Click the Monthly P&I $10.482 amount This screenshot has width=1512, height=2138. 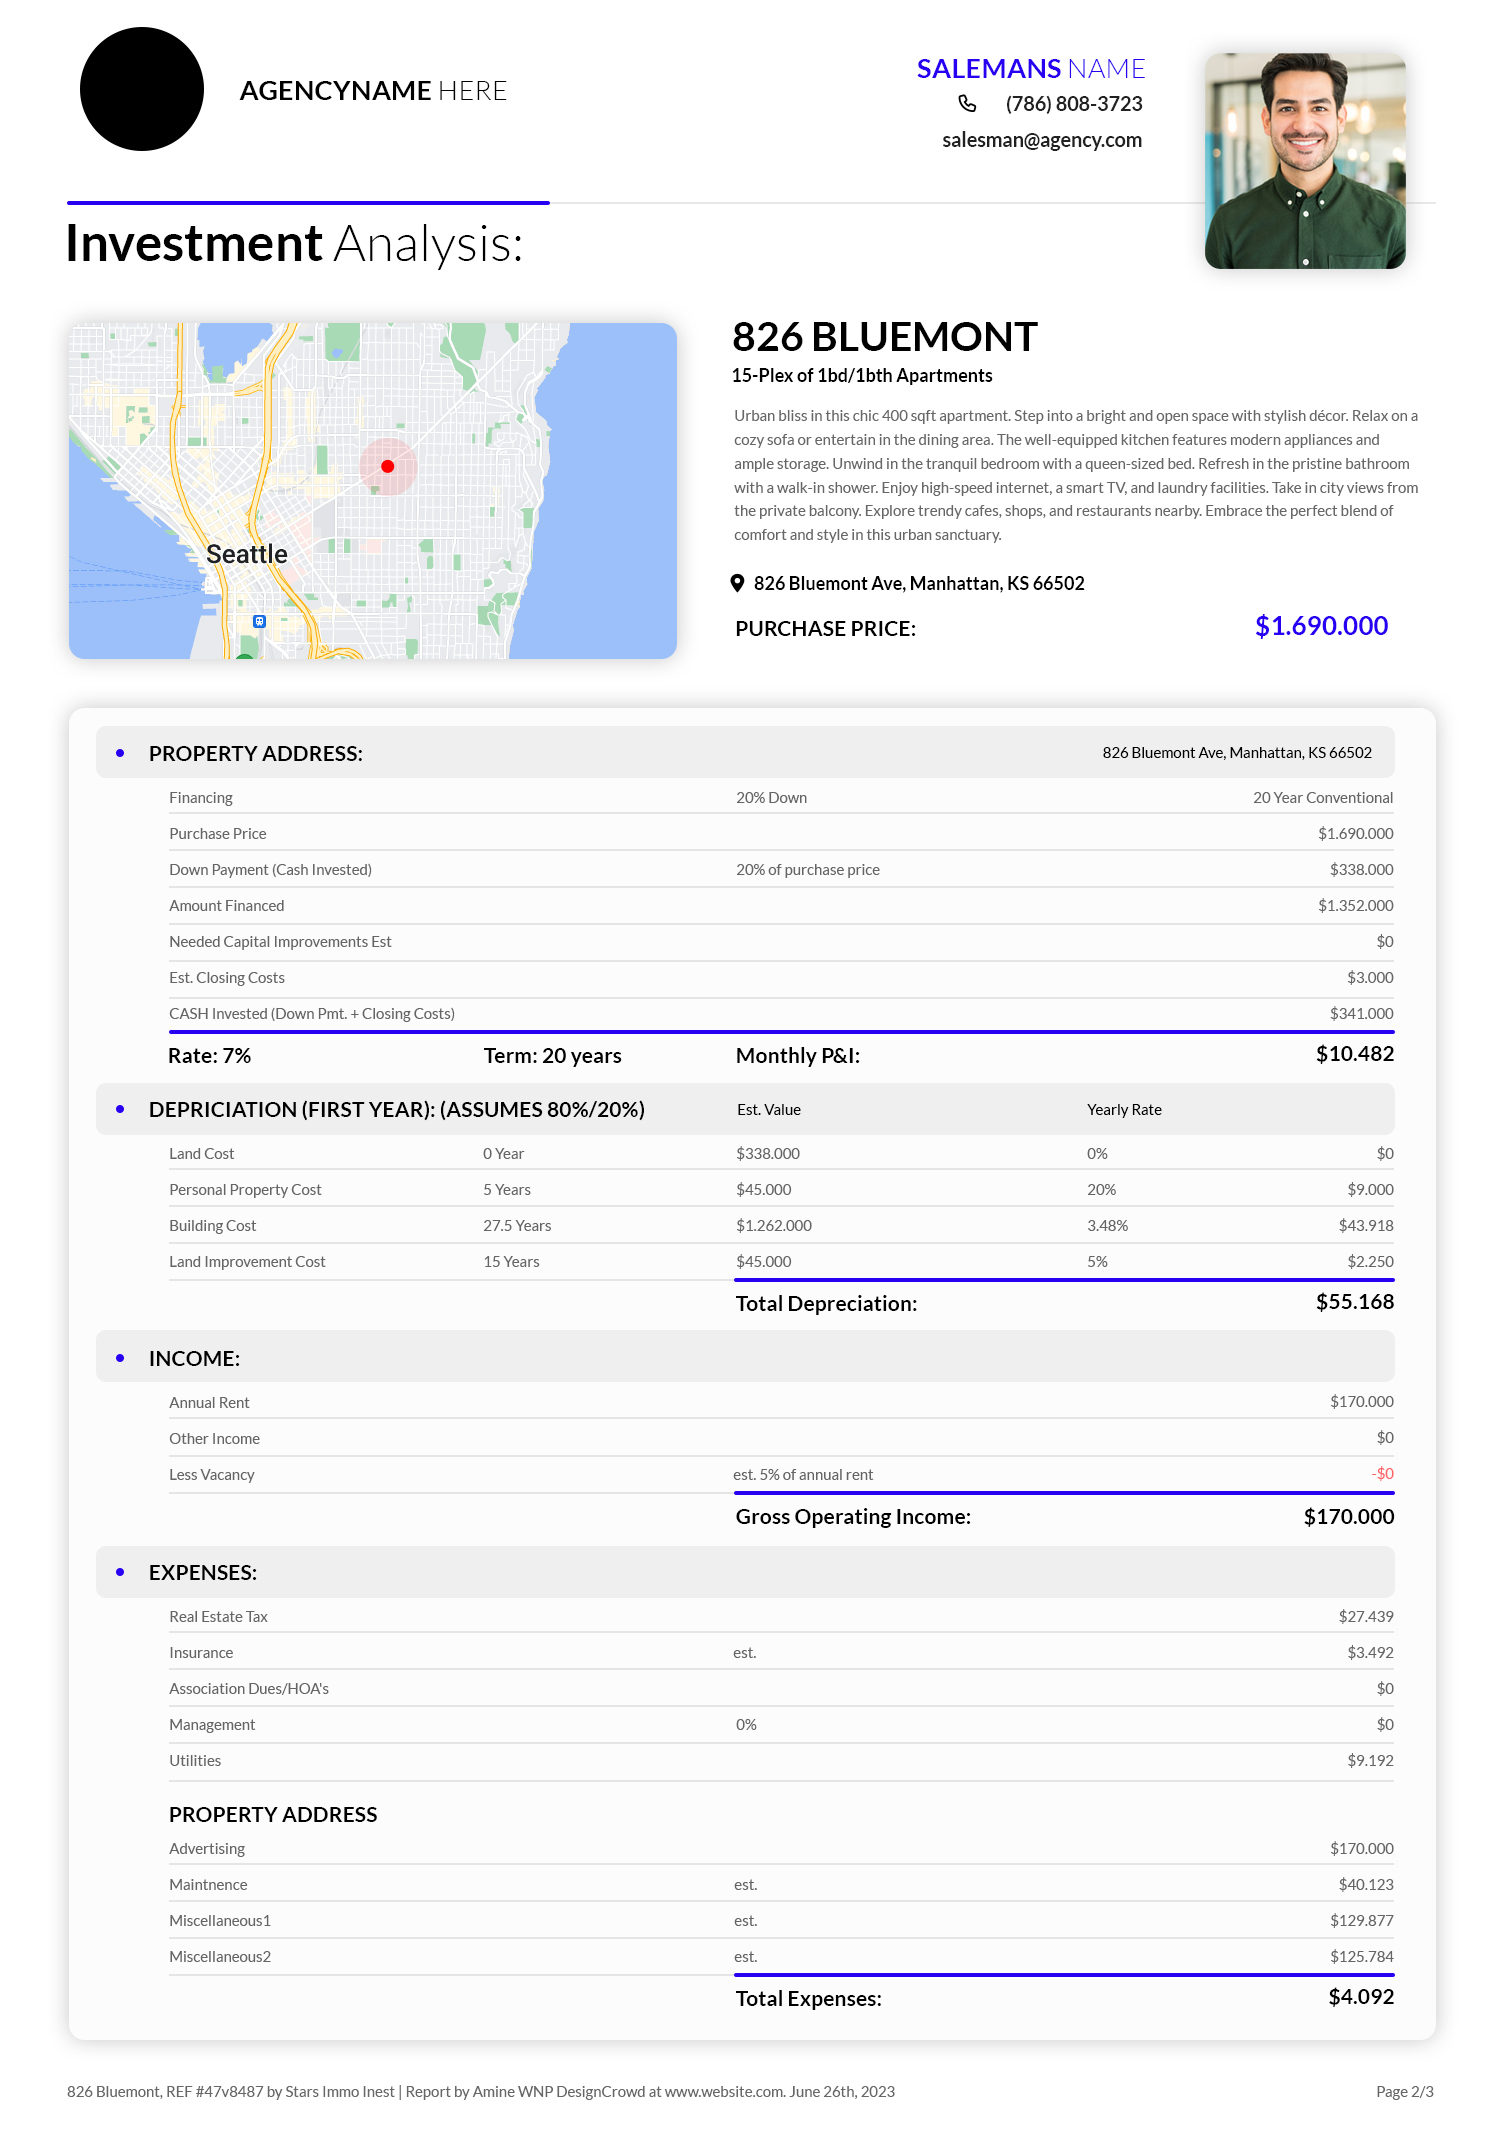(x=1354, y=1054)
